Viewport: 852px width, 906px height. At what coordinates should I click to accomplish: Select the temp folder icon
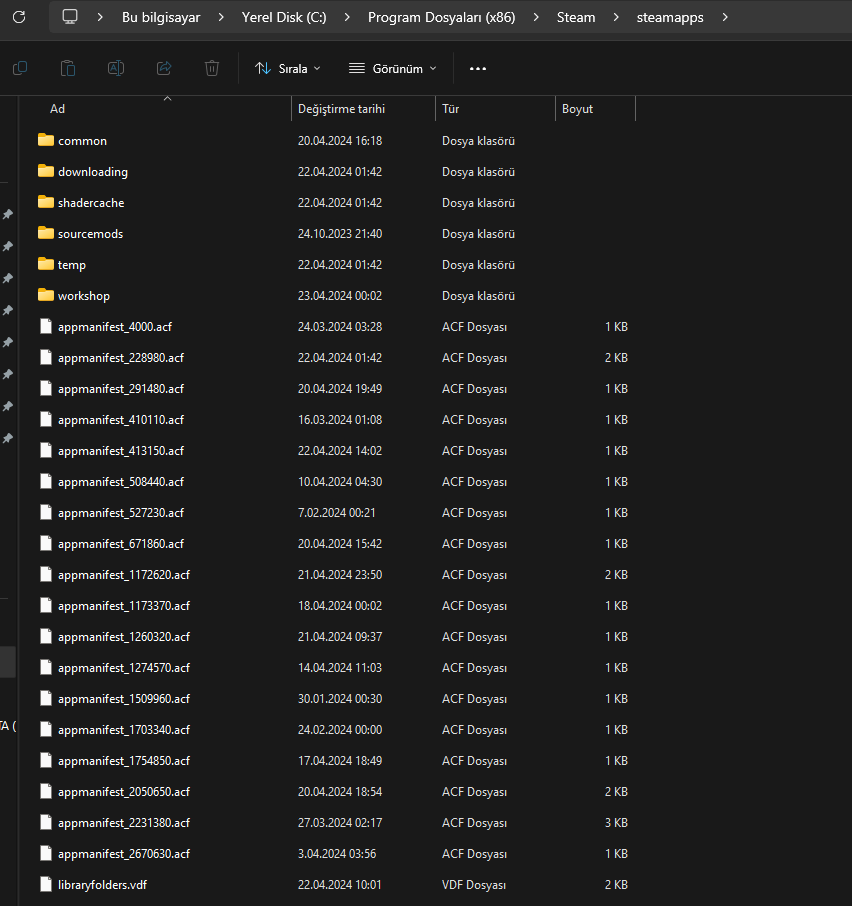coord(46,264)
